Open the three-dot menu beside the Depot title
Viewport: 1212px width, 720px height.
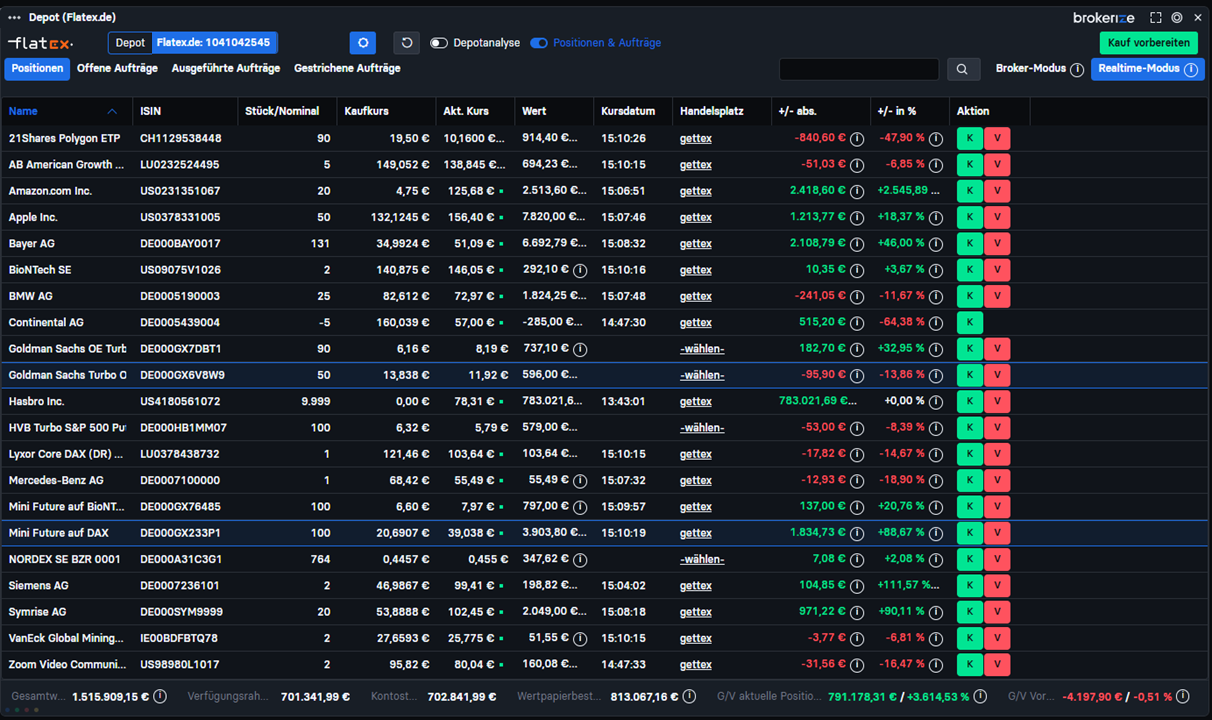pyautogui.click(x=14, y=17)
